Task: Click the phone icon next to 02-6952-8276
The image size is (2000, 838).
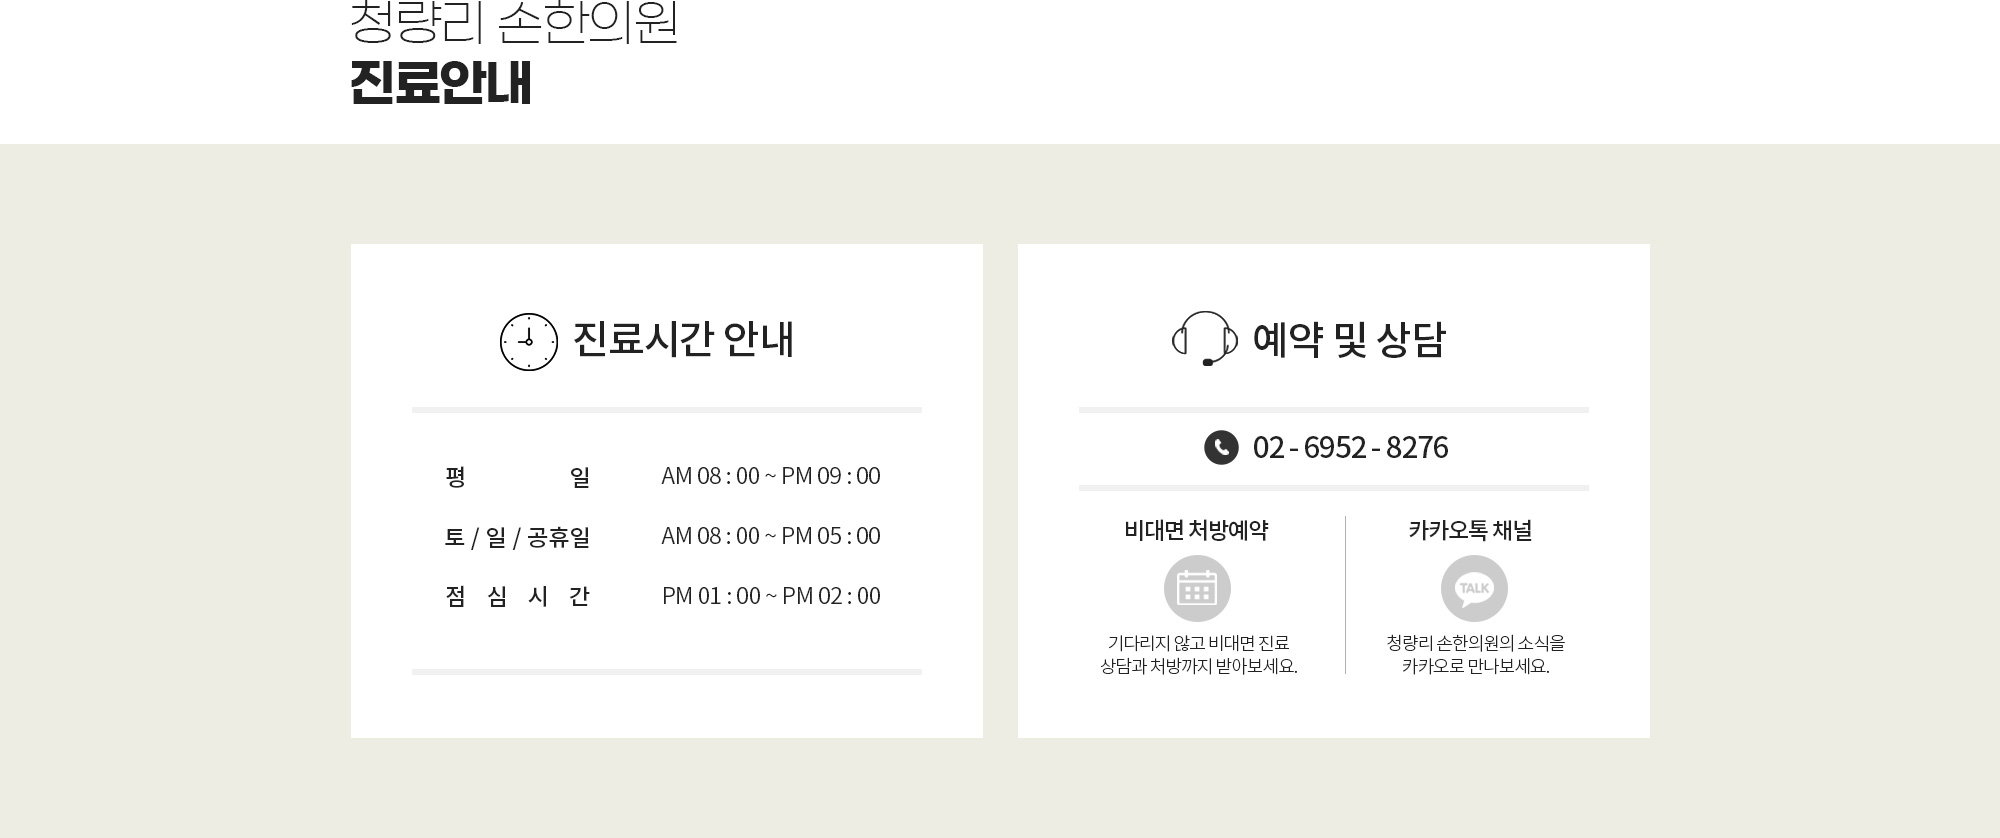Action: point(1221,447)
